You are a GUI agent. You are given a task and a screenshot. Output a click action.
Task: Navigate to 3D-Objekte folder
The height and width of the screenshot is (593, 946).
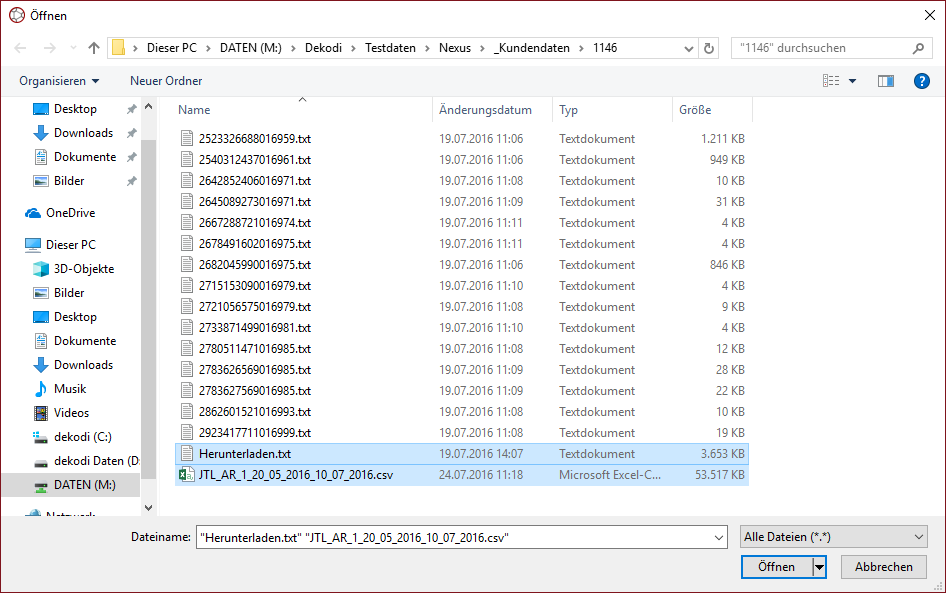[x=84, y=269]
